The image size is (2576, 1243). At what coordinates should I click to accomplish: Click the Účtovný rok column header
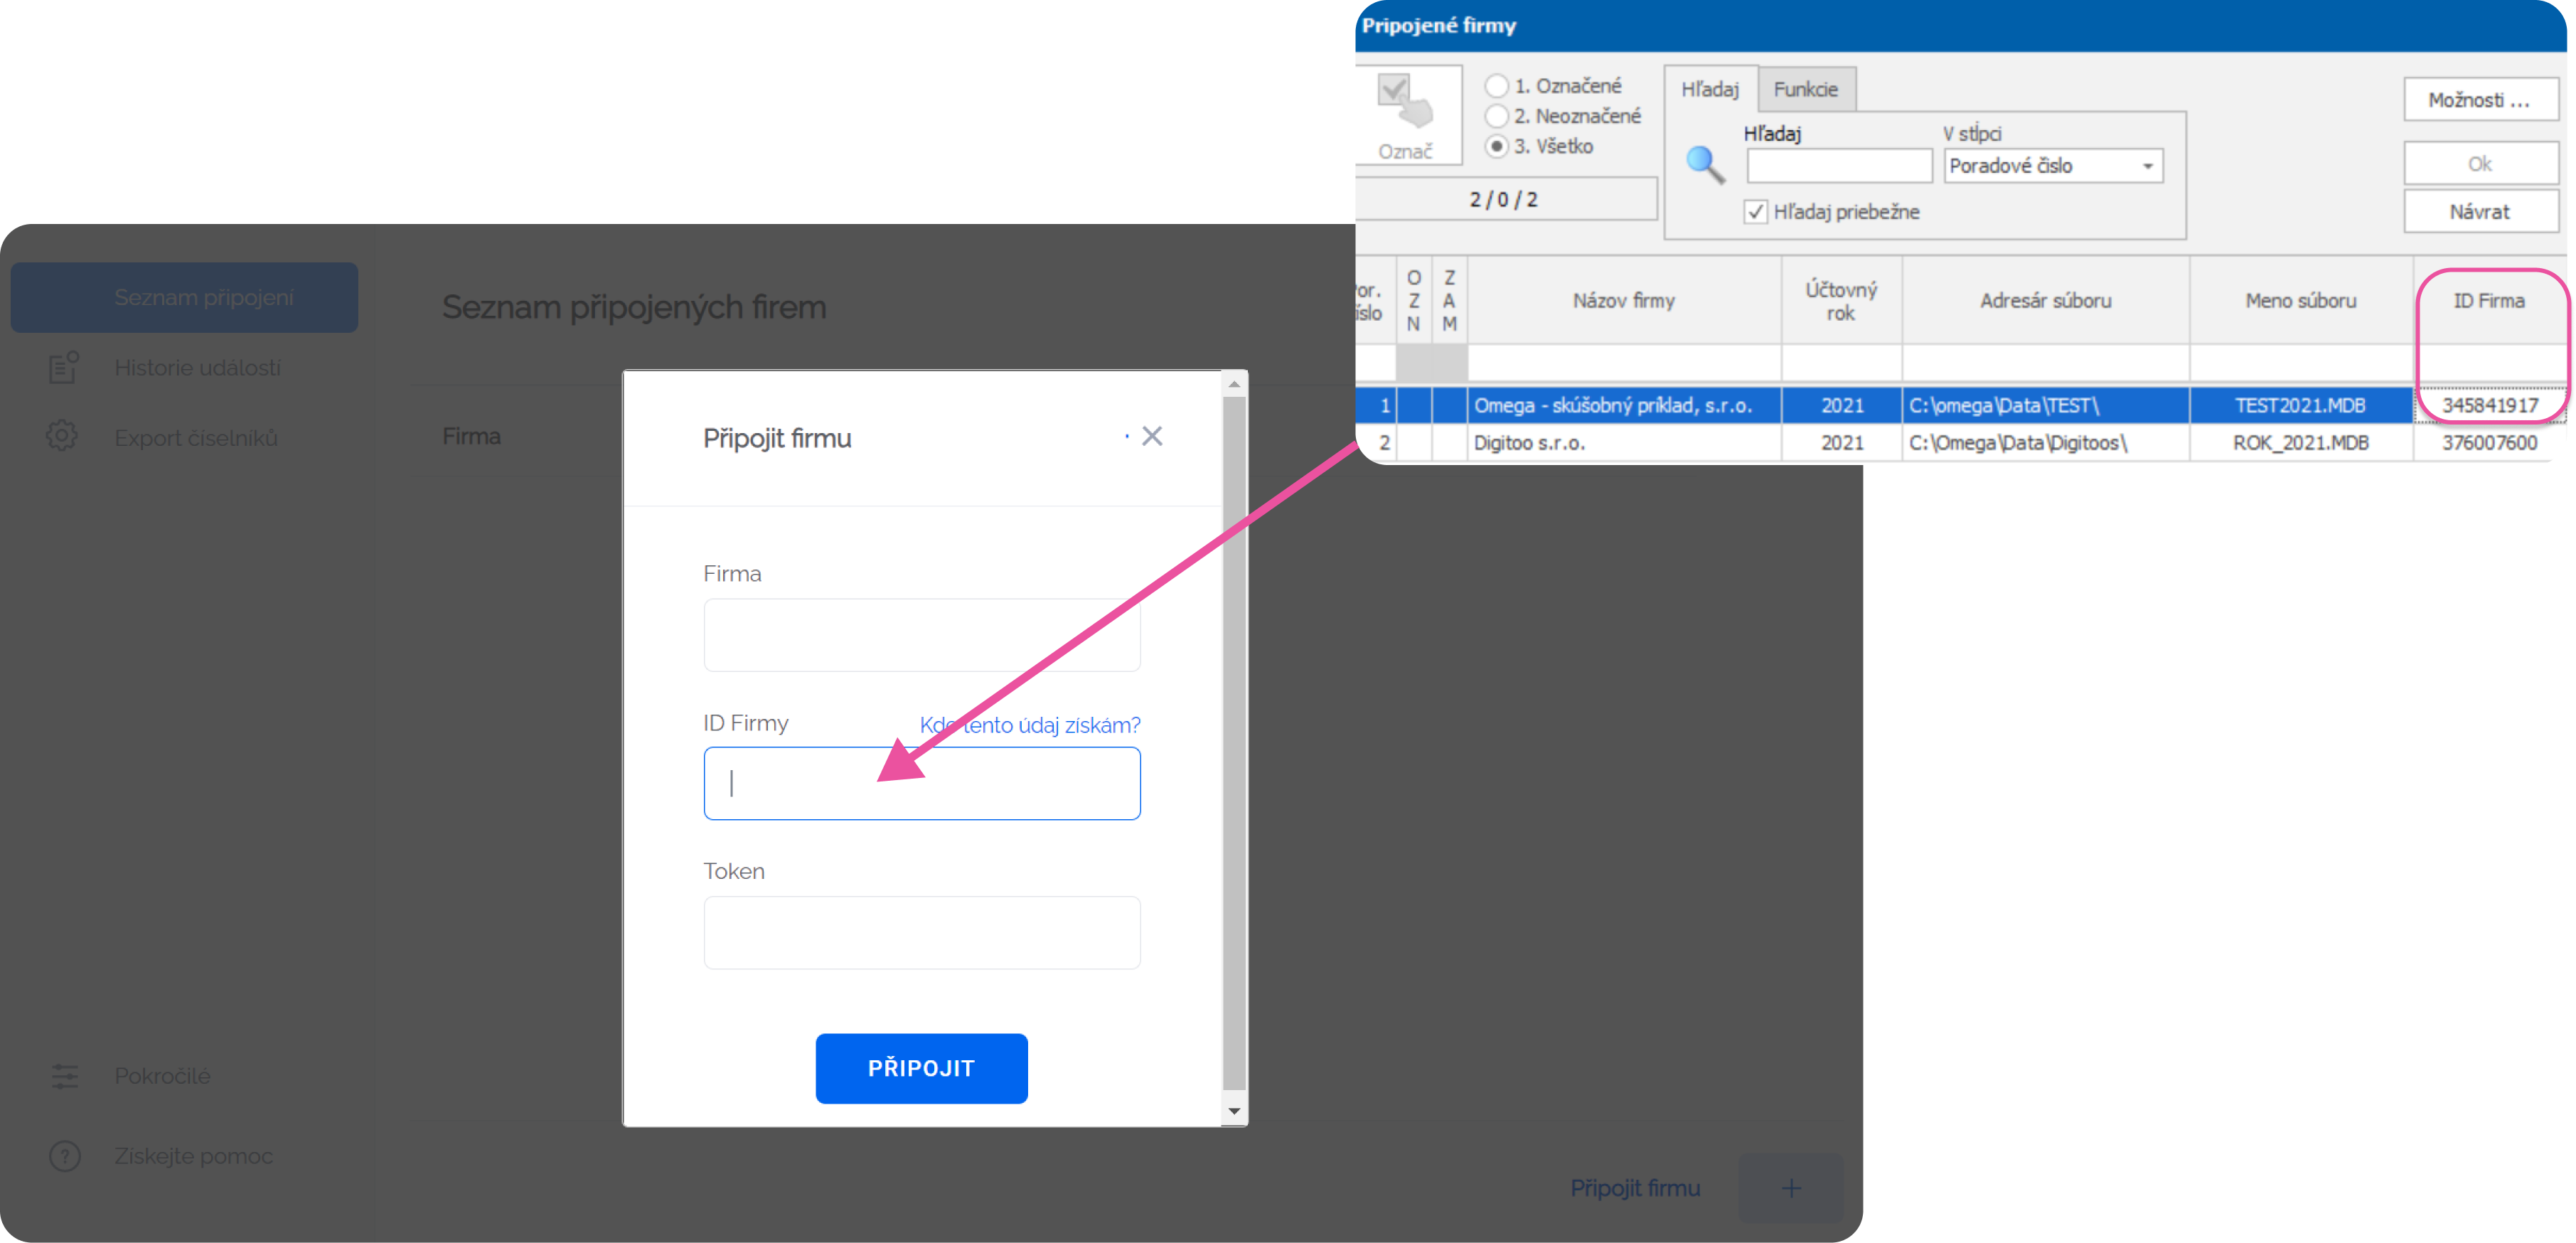[1841, 300]
